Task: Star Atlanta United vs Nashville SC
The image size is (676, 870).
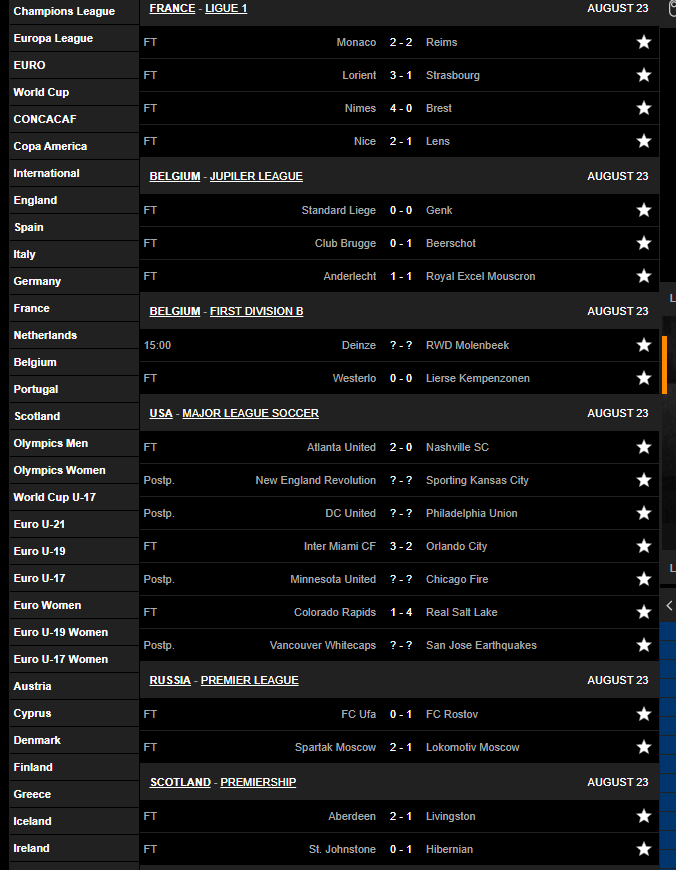Action: point(644,447)
